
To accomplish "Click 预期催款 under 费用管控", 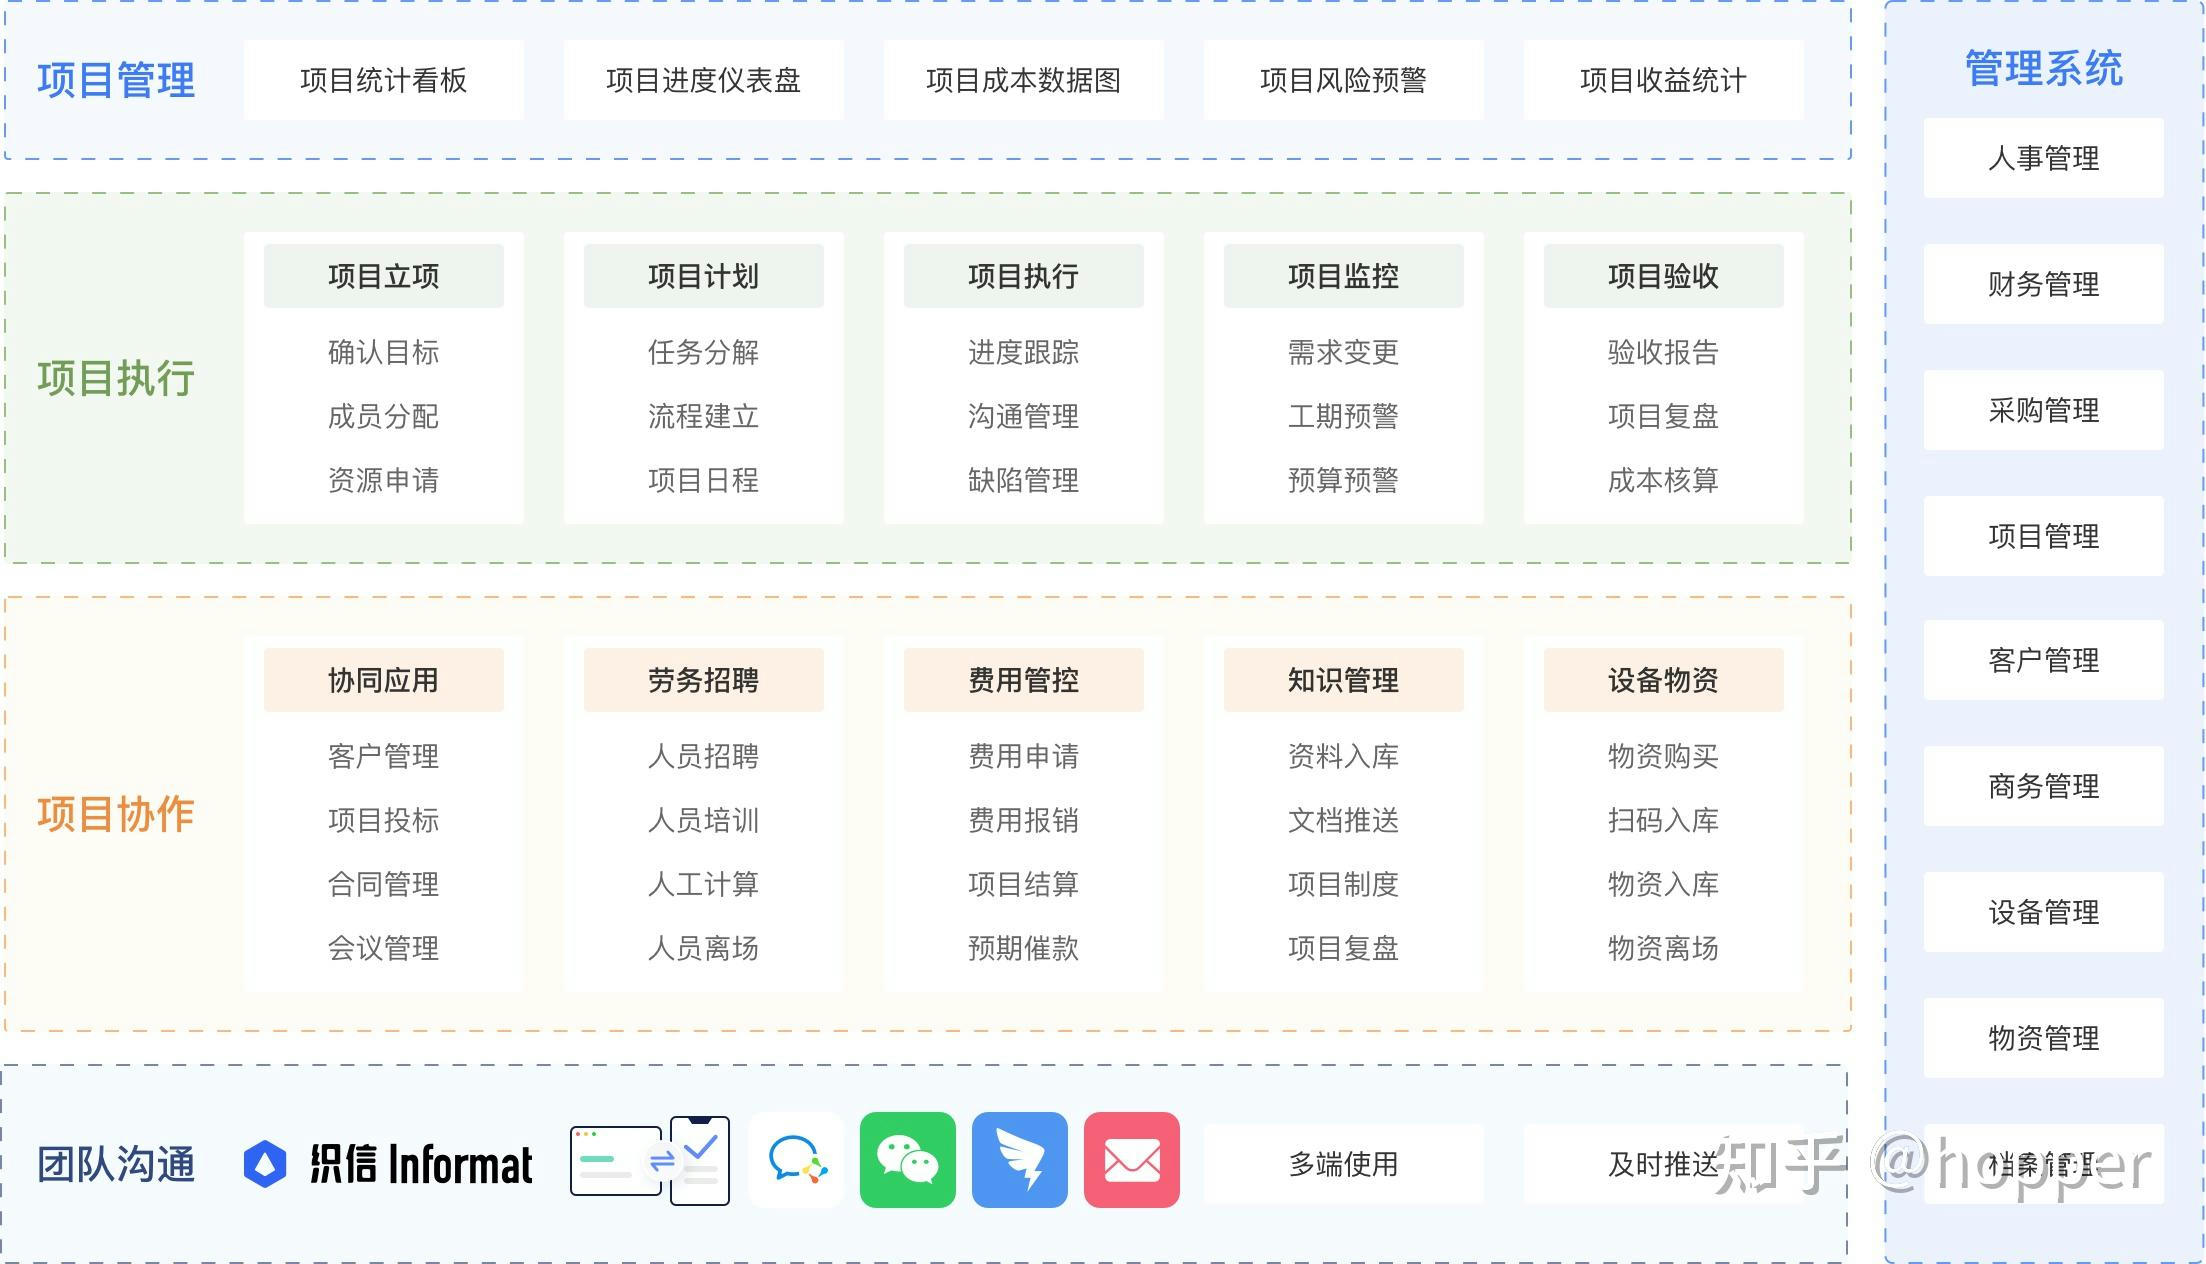I will [1023, 948].
